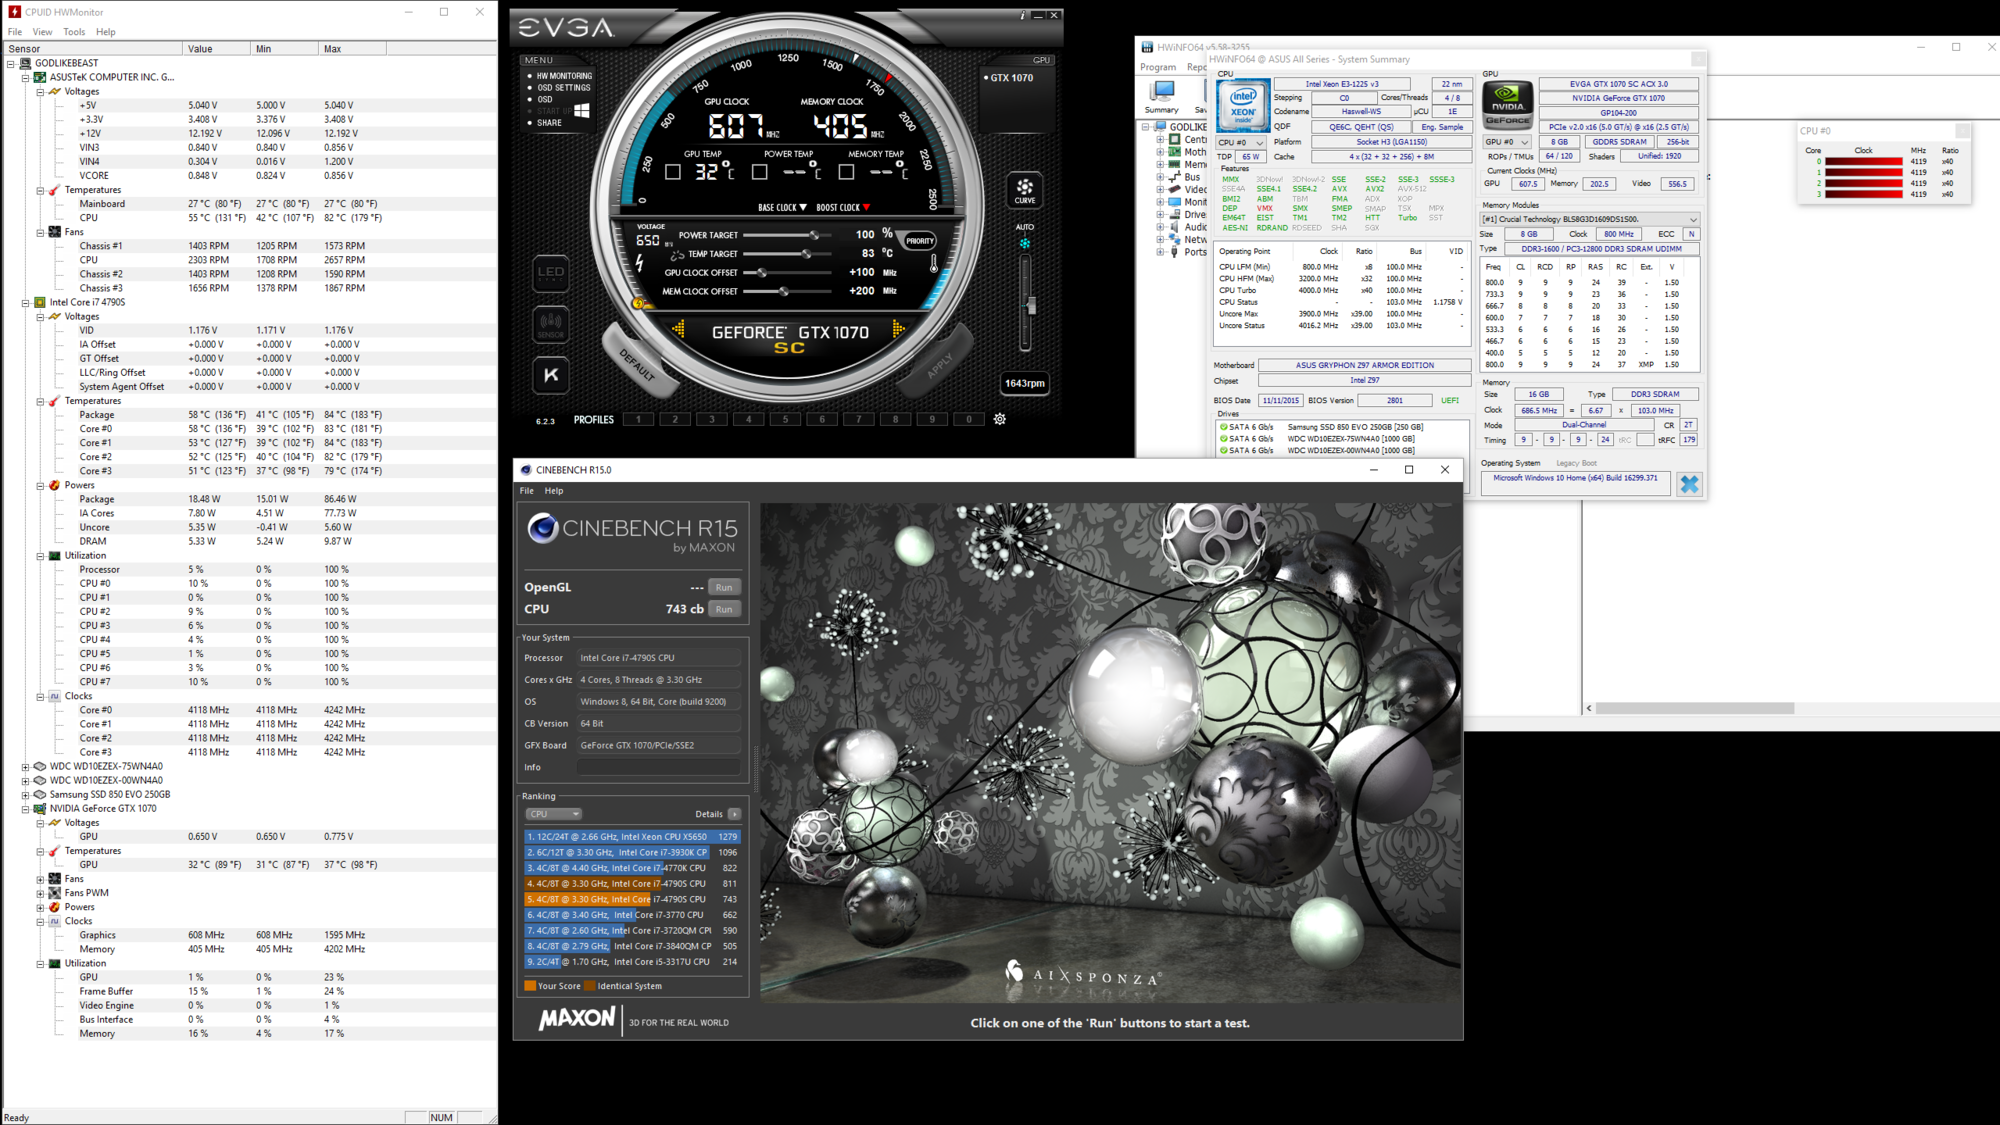Click the horizontal scrollbar in HWiNFO64 window
Screen dimensions: 2000x1125
click(x=1694, y=708)
